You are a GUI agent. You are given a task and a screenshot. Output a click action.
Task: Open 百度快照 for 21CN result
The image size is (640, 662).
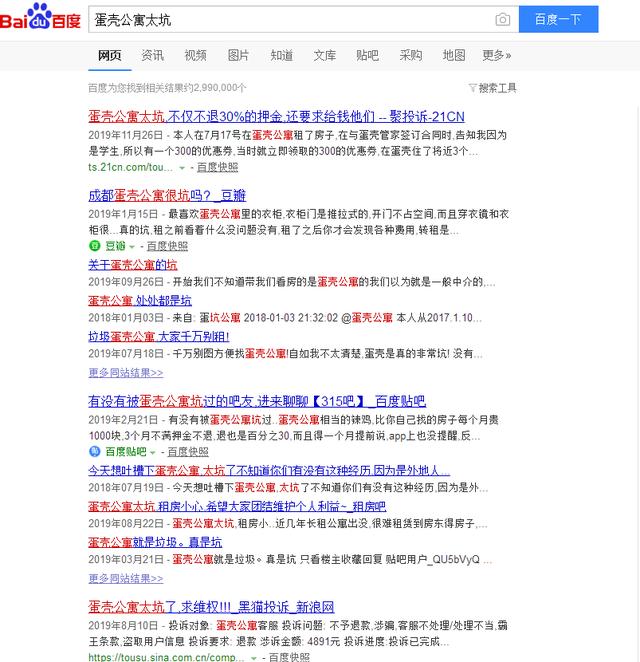pyautogui.click(x=217, y=167)
